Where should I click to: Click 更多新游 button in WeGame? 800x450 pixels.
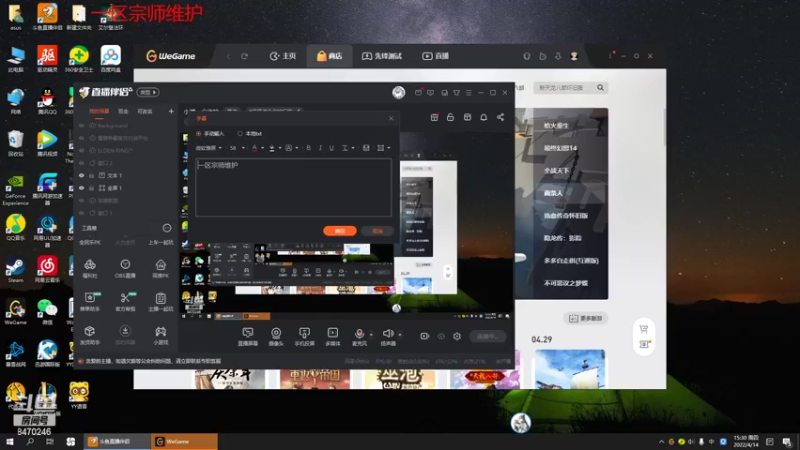tap(585, 318)
